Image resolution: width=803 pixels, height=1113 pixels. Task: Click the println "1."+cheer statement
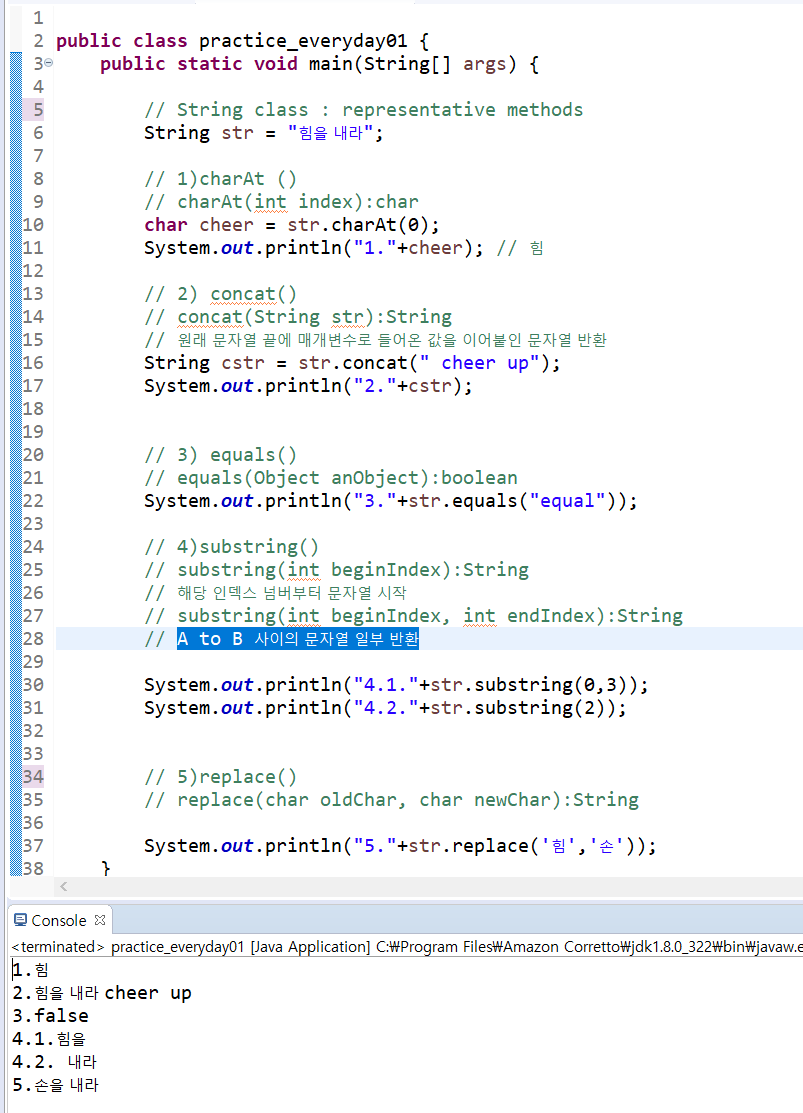coord(314,248)
